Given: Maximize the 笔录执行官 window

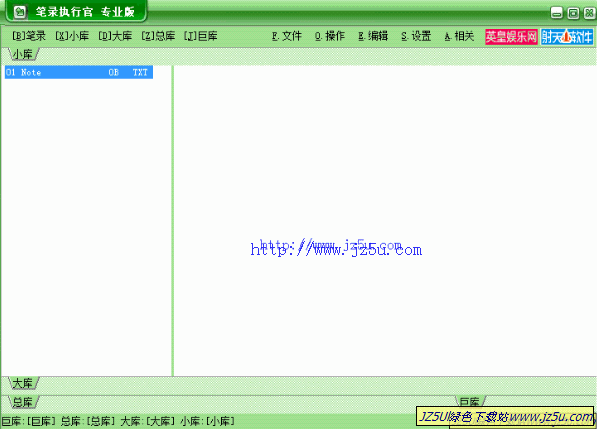Looking at the screenshot, I should (573, 13).
